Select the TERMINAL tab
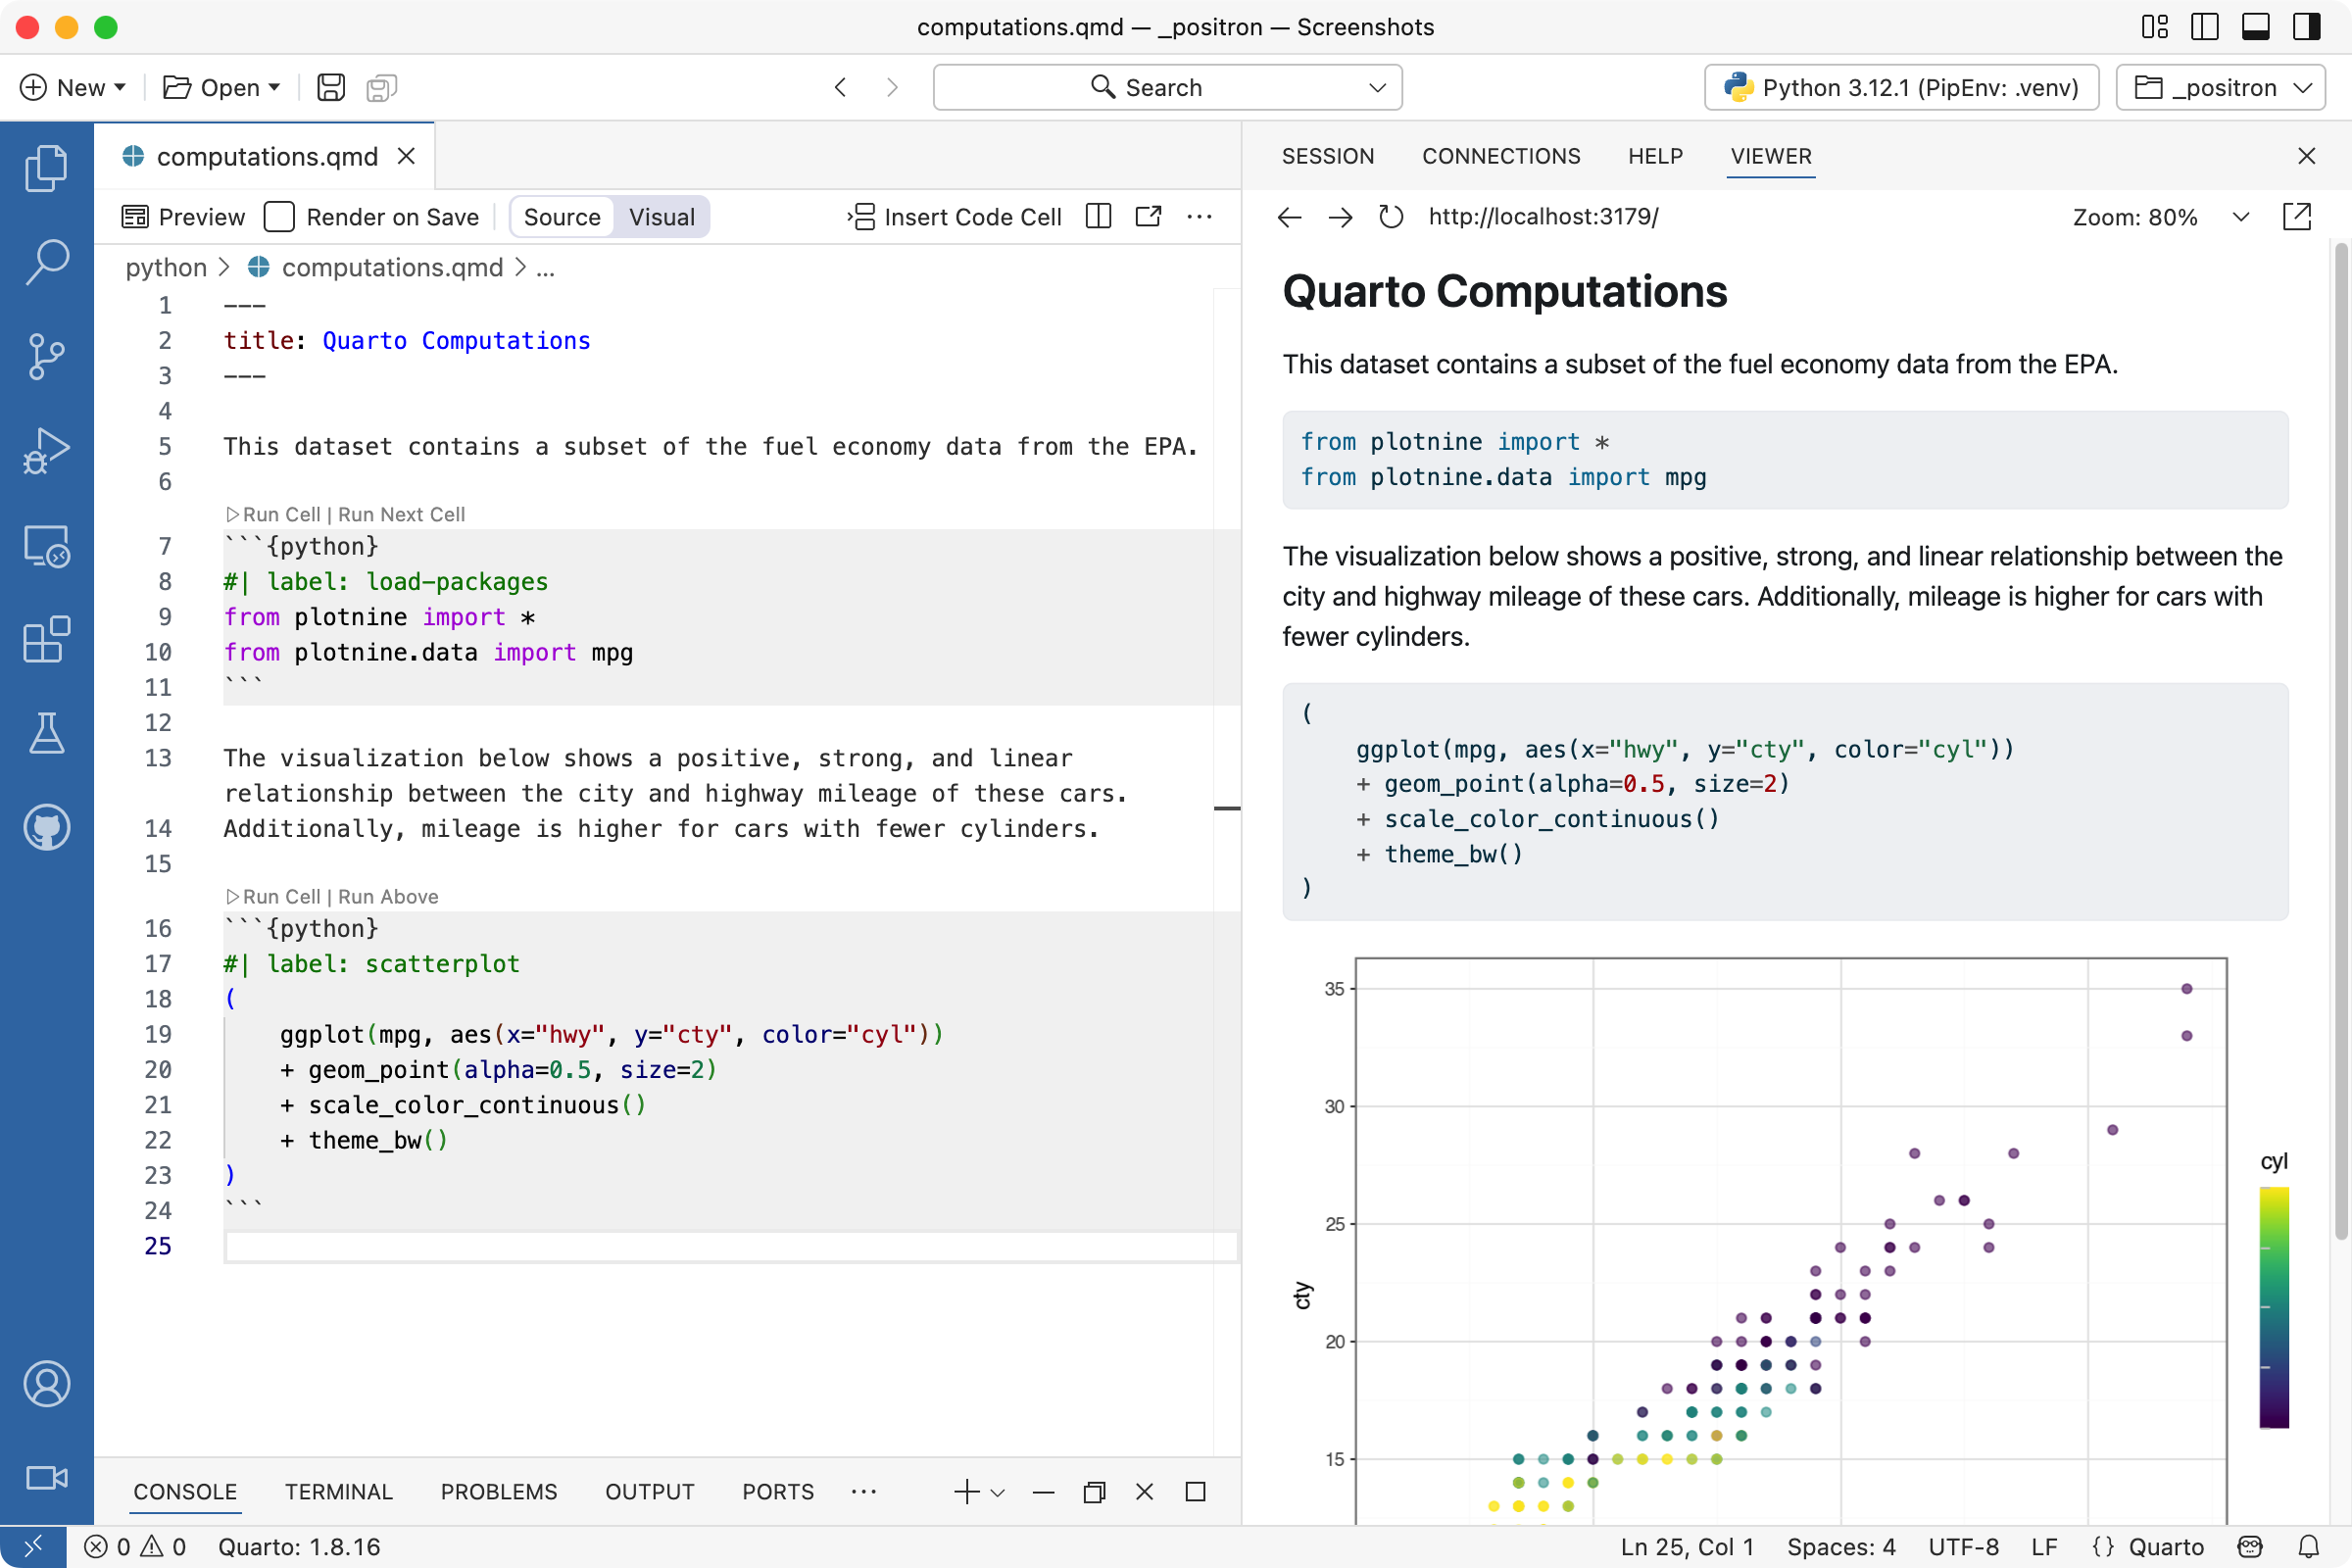The height and width of the screenshot is (1568, 2352). click(338, 1491)
